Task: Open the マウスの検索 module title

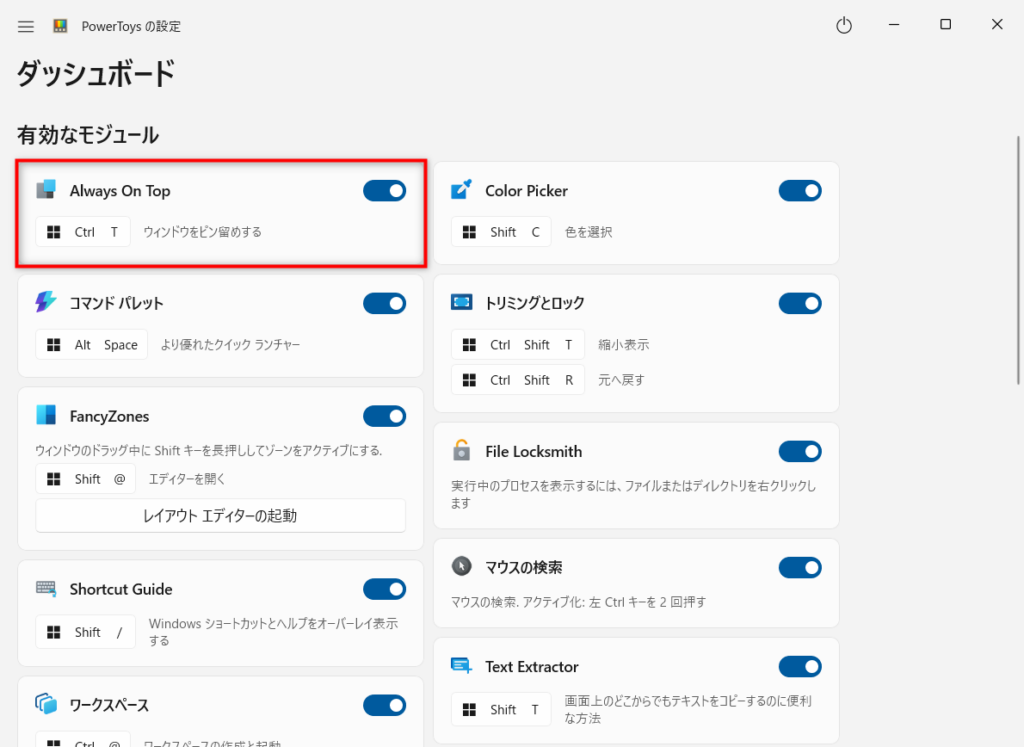Action: click(x=523, y=567)
